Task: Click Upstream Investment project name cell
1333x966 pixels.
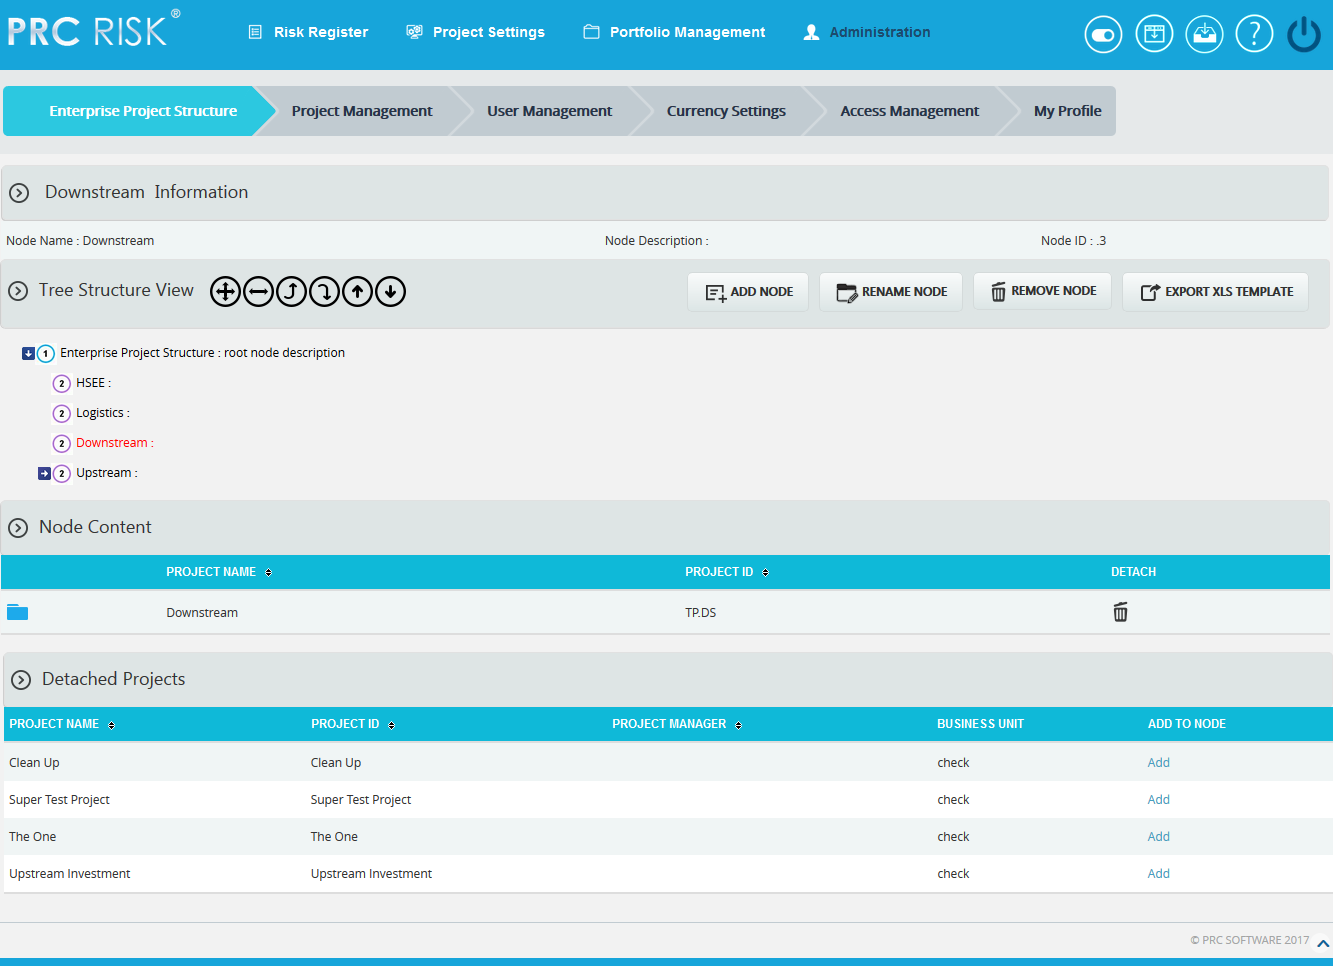Action: click(69, 873)
